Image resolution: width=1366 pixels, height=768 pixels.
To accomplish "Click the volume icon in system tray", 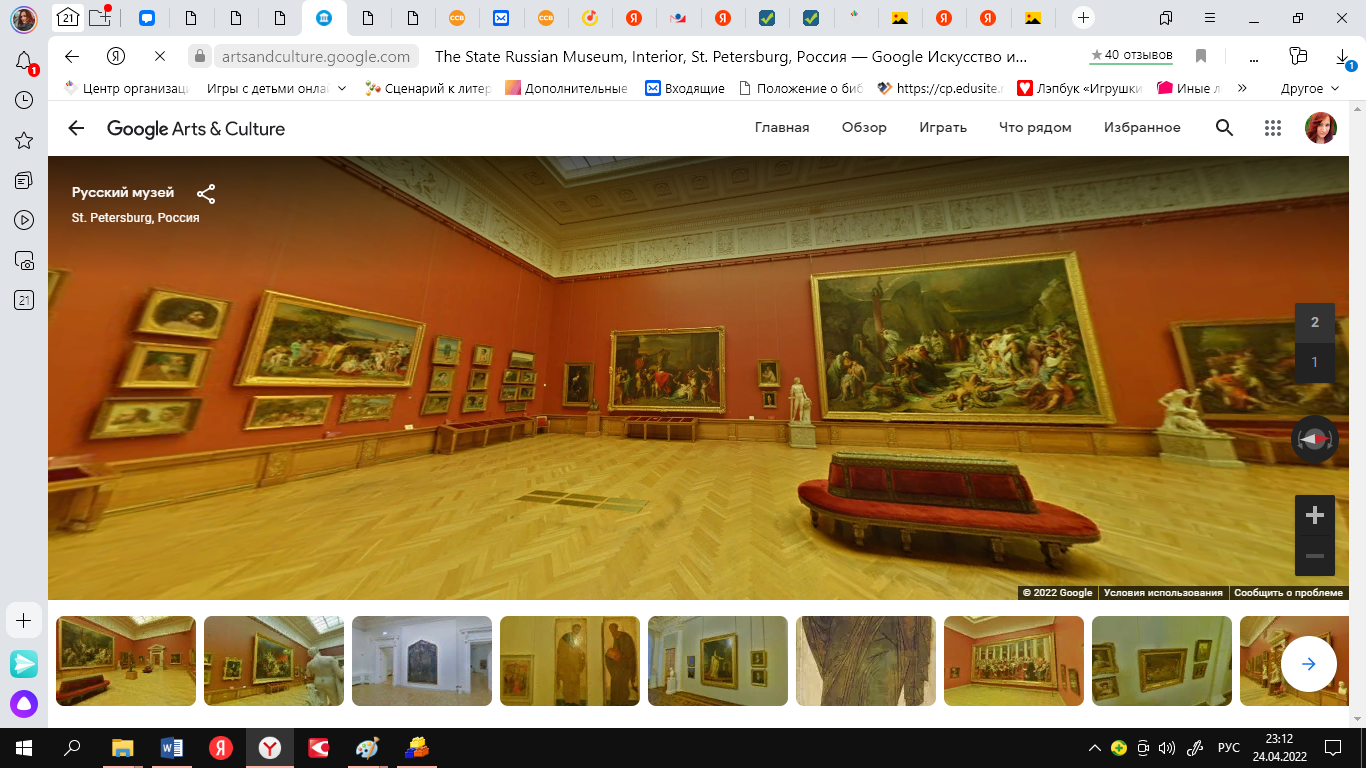I will click(1165, 748).
